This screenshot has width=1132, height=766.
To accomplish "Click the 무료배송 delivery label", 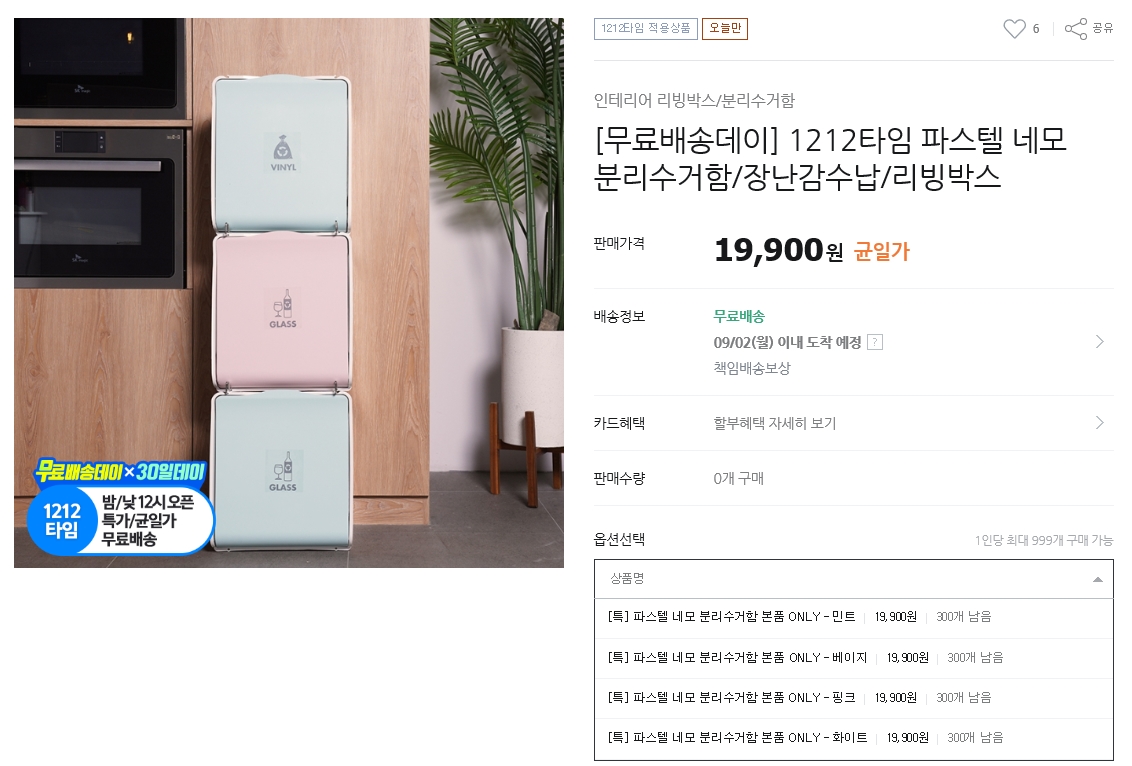I will [x=739, y=316].
